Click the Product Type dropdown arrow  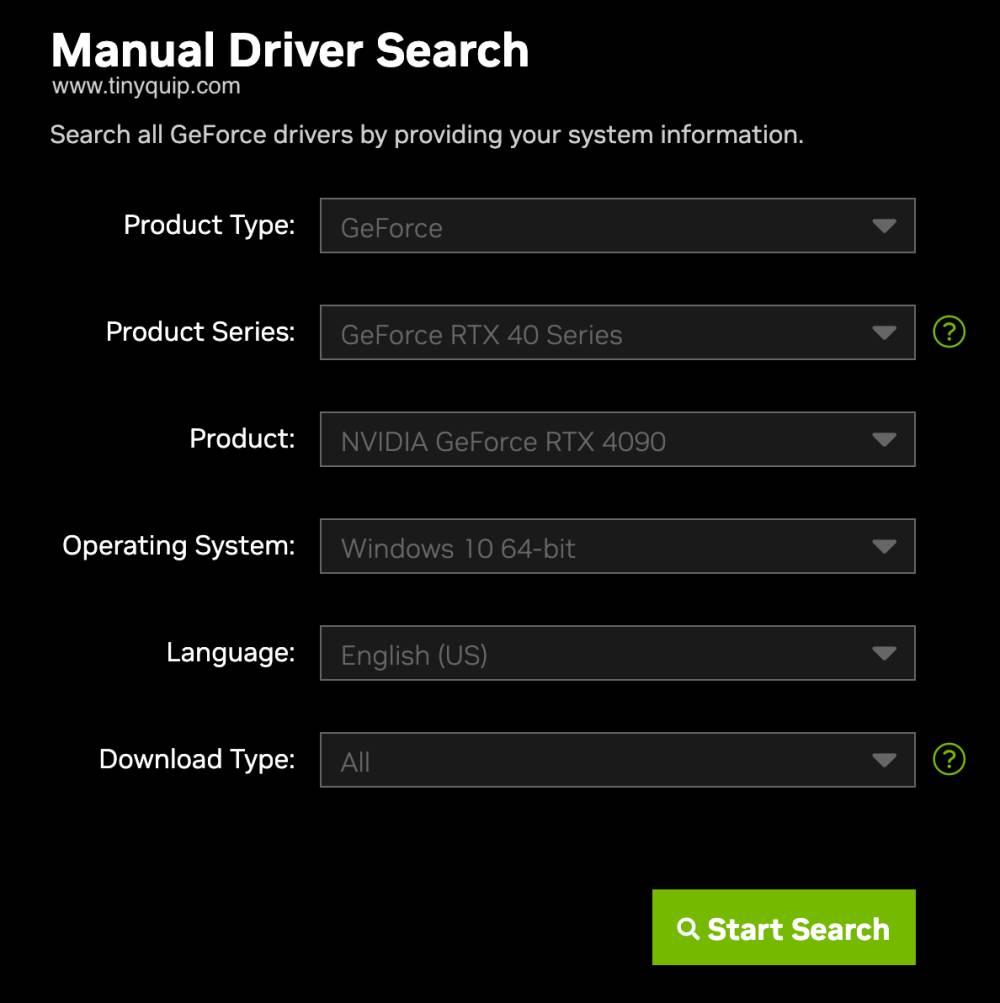[884, 226]
